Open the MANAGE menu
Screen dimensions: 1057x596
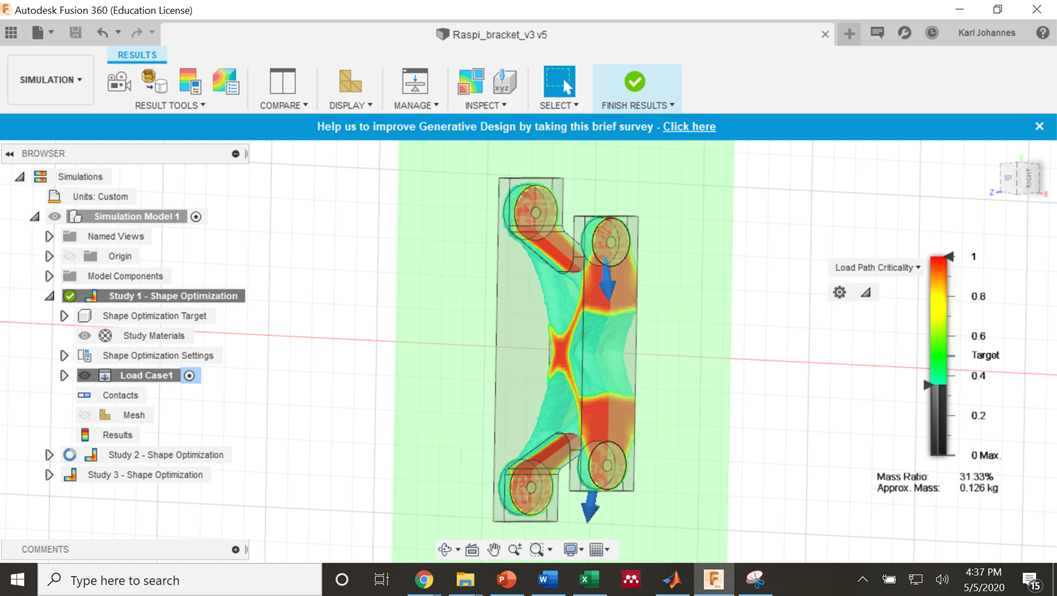pyautogui.click(x=416, y=105)
